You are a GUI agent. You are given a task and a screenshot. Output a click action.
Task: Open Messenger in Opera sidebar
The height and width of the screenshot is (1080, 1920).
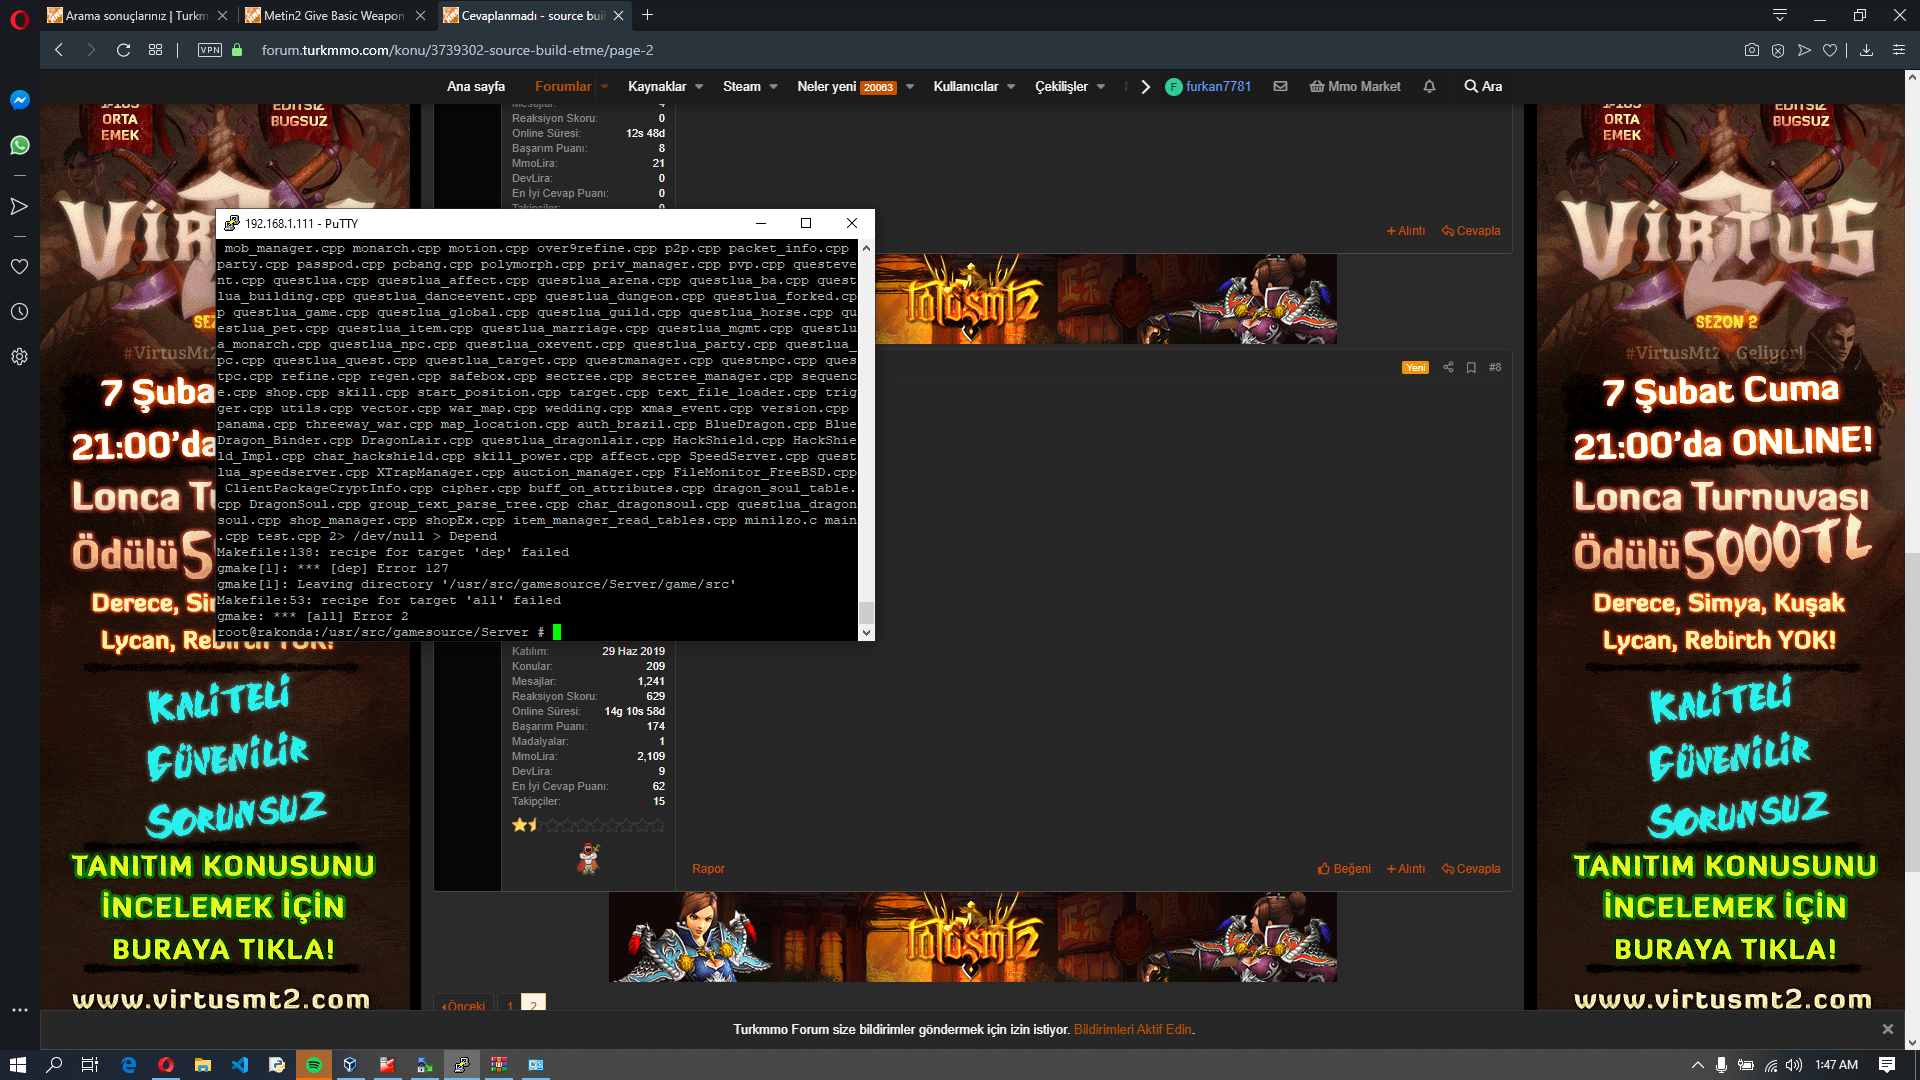[19, 100]
